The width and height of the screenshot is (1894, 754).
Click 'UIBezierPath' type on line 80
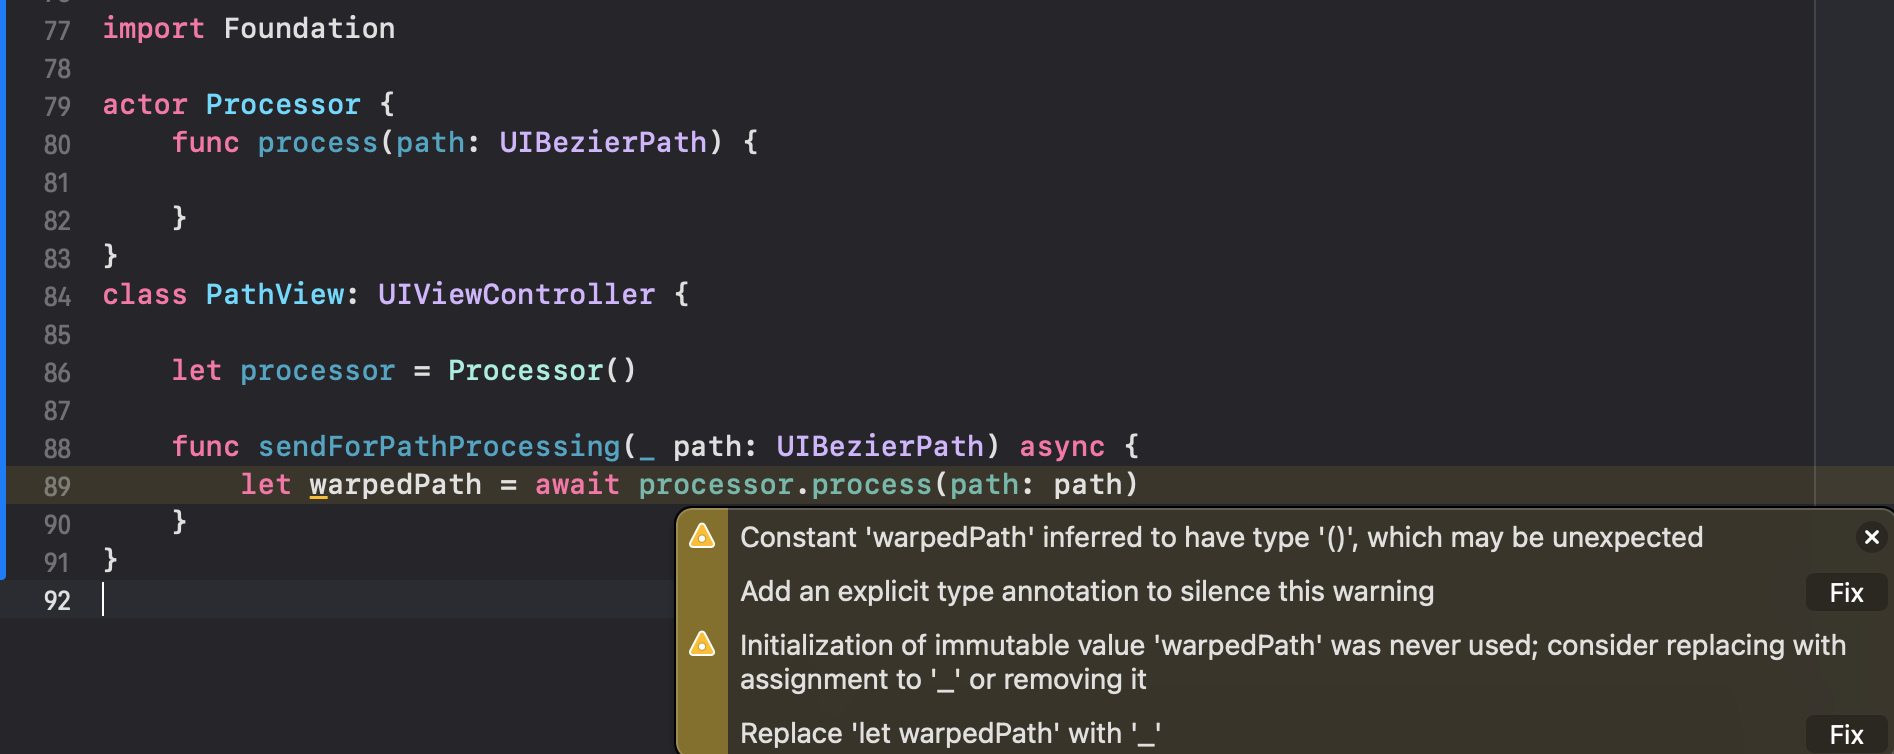tap(603, 143)
